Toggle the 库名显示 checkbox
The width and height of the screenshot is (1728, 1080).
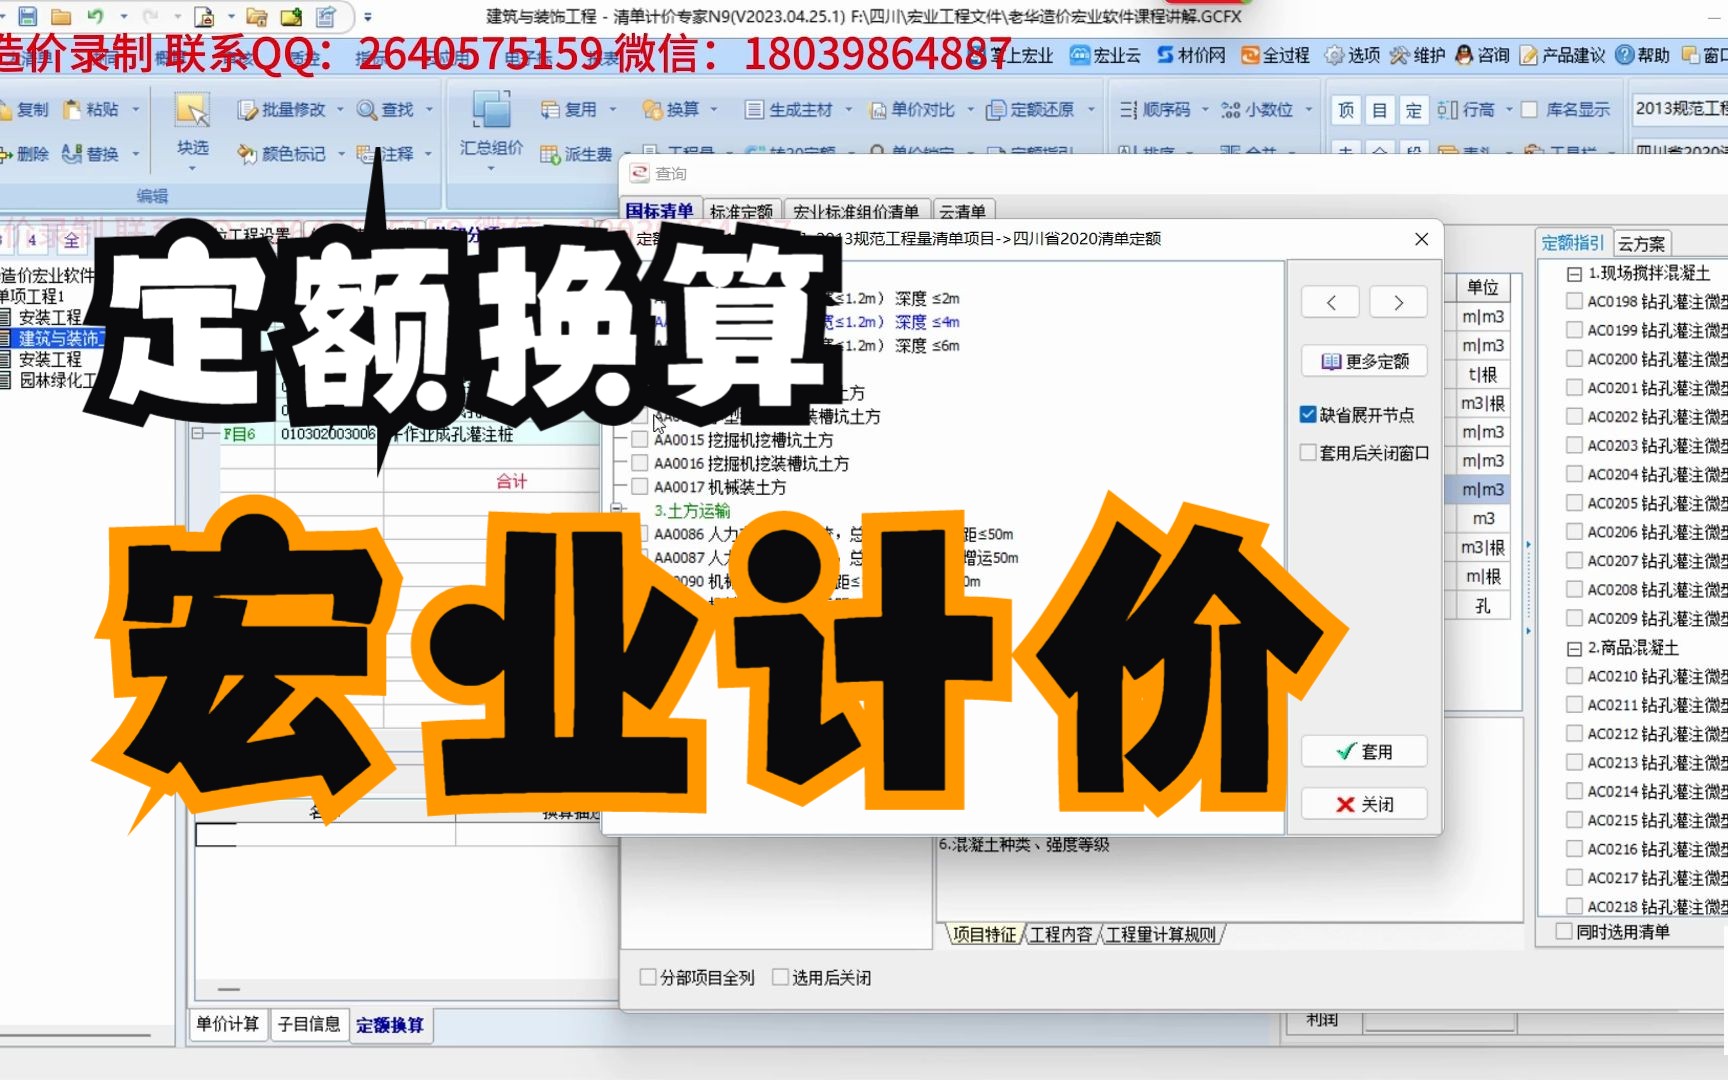tap(1530, 109)
